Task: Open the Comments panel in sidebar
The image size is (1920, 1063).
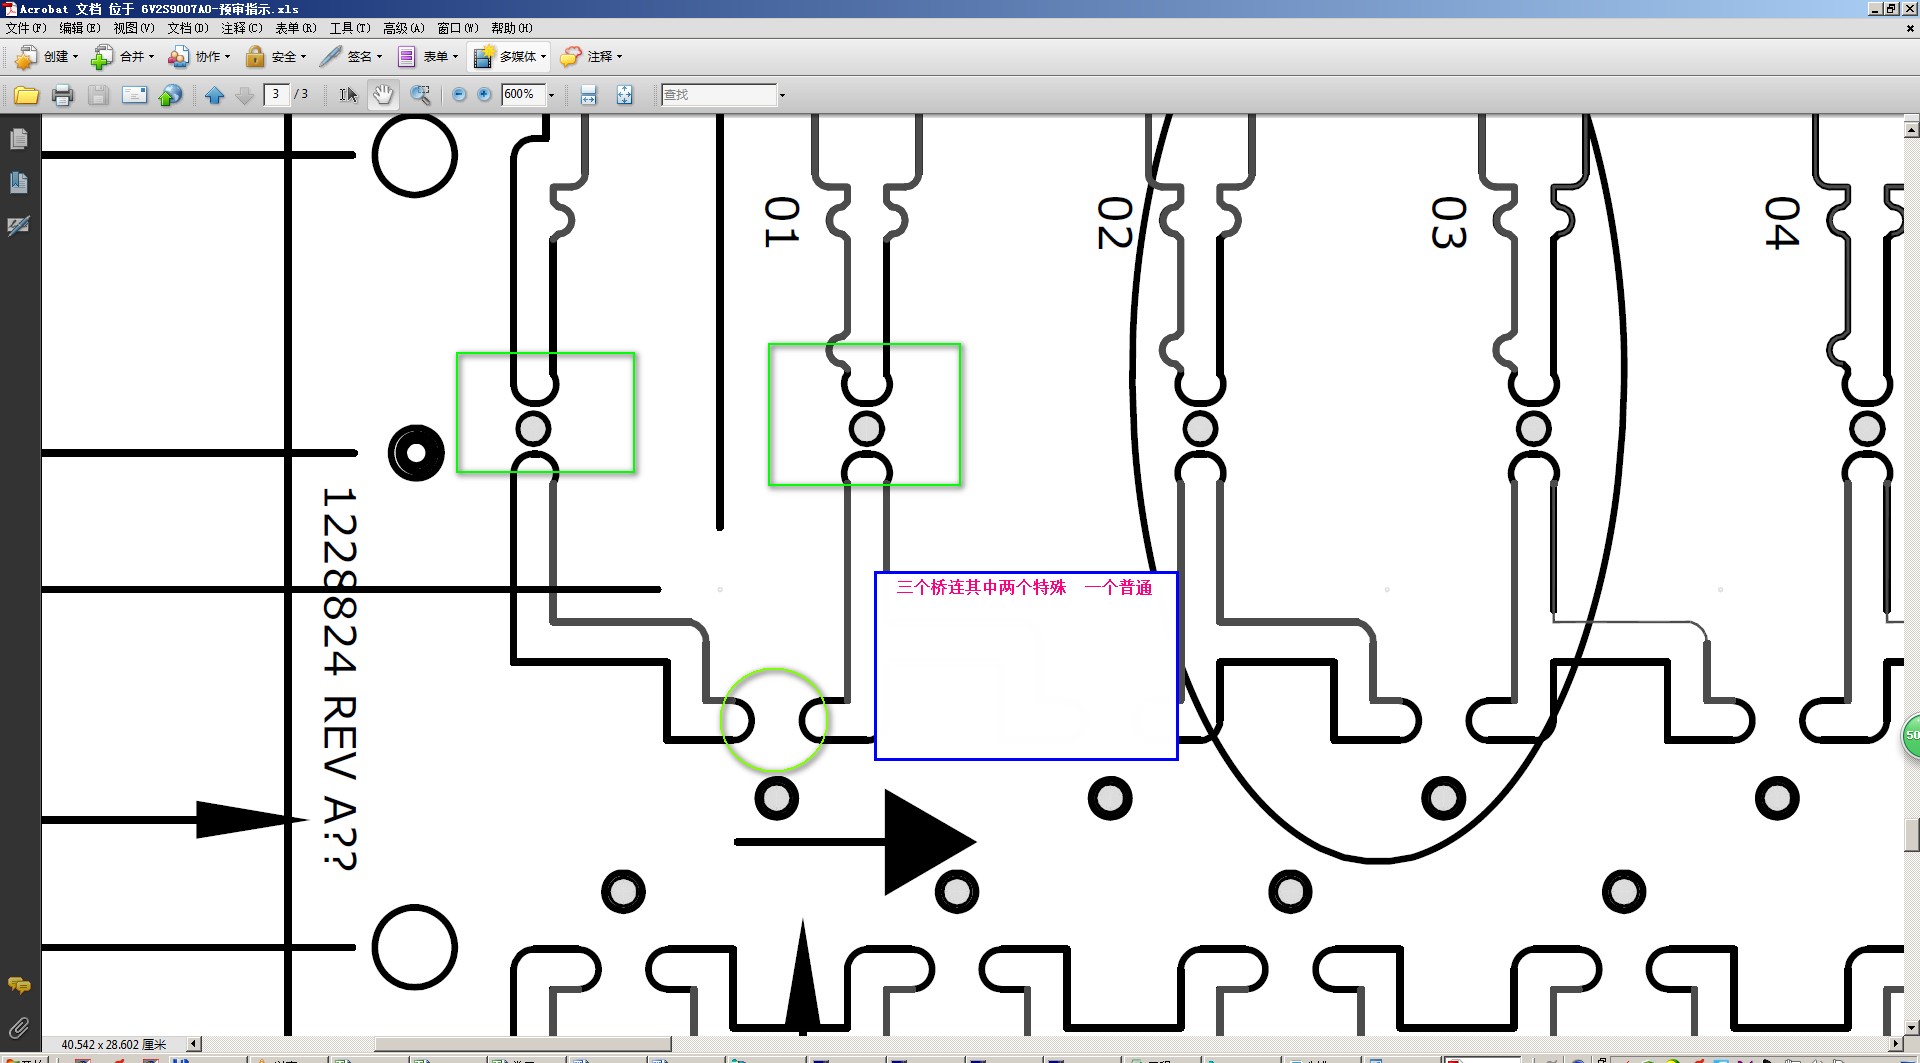Action: coord(18,985)
